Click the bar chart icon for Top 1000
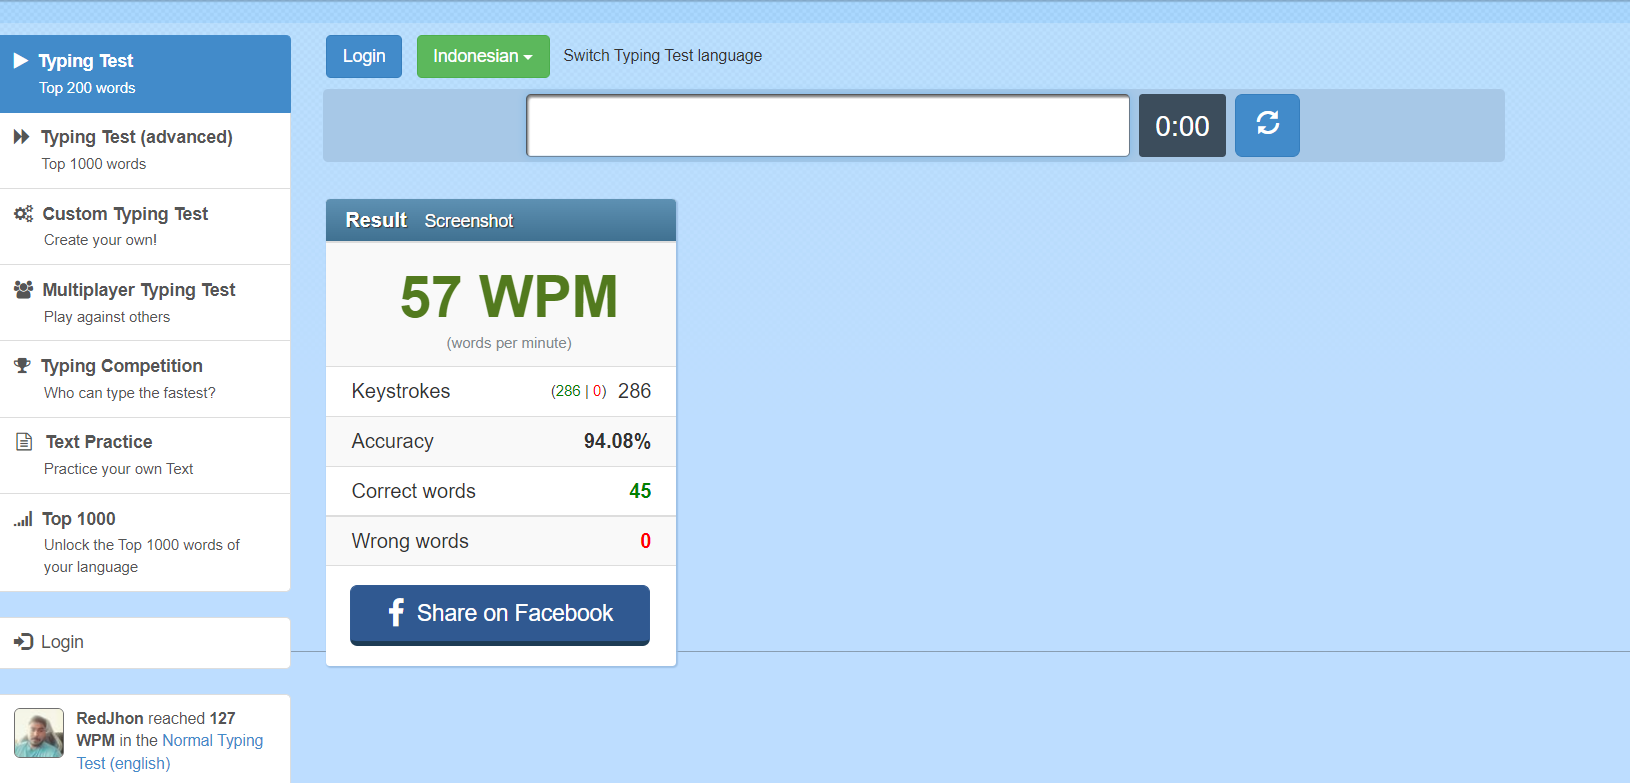The height and width of the screenshot is (783, 1630). point(23,519)
